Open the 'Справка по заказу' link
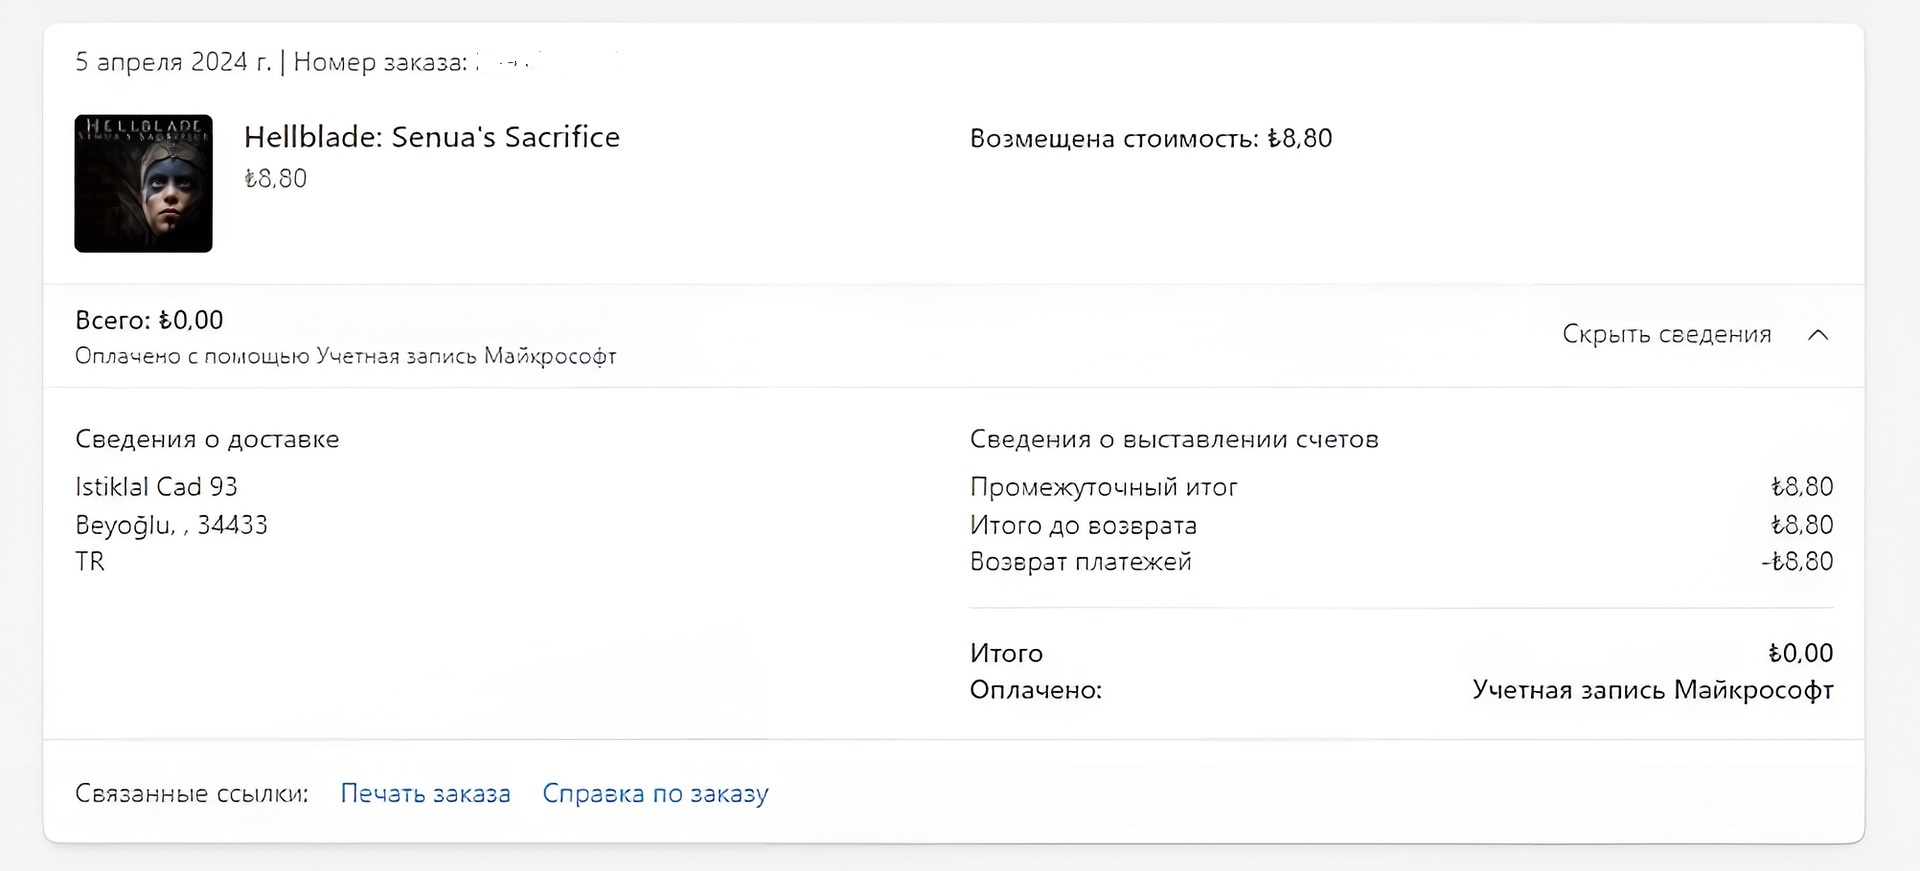This screenshot has width=1920, height=871. coord(655,793)
